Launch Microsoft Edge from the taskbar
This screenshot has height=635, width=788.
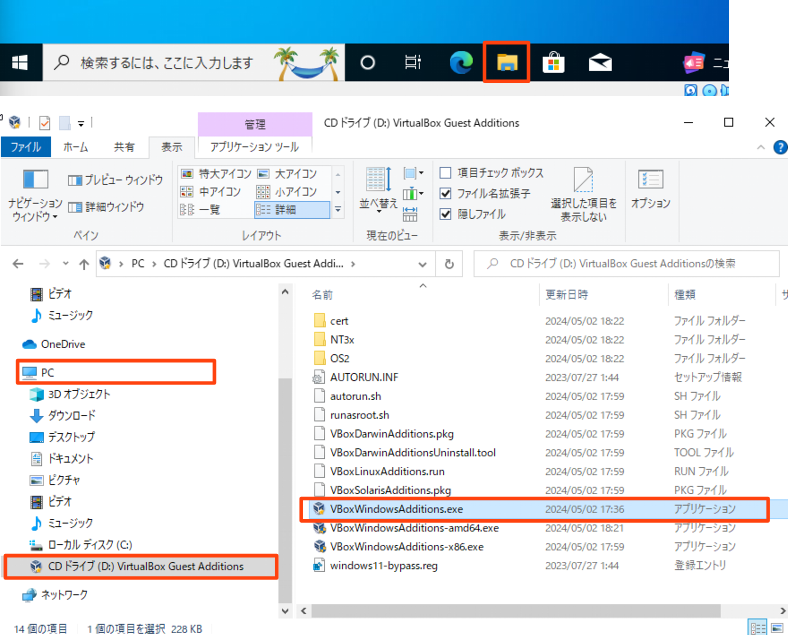tap(461, 62)
